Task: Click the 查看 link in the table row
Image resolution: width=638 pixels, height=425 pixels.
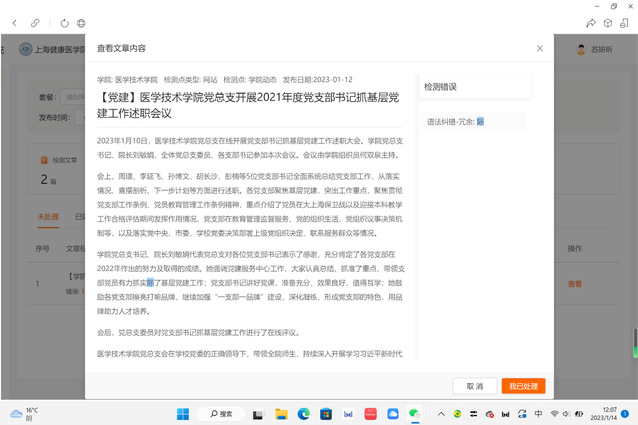Action: point(574,284)
